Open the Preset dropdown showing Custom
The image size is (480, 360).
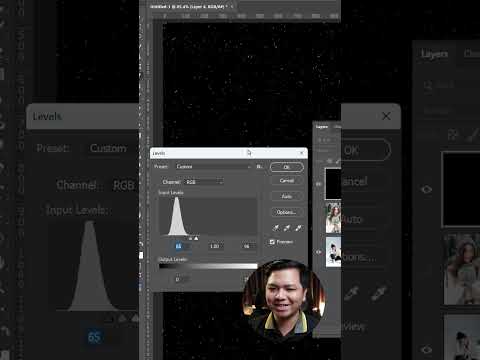coord(214,166)
